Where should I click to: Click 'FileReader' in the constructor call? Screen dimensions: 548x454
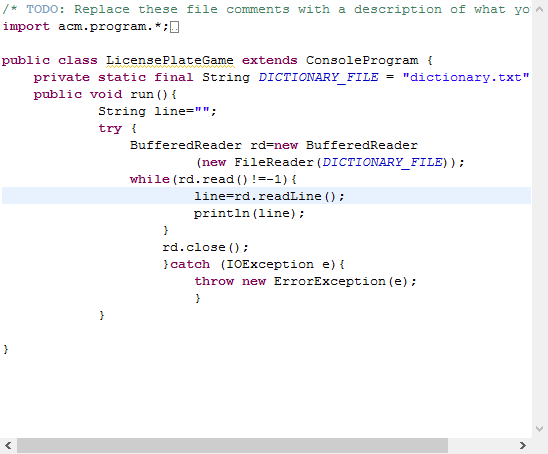pos(274,163)
